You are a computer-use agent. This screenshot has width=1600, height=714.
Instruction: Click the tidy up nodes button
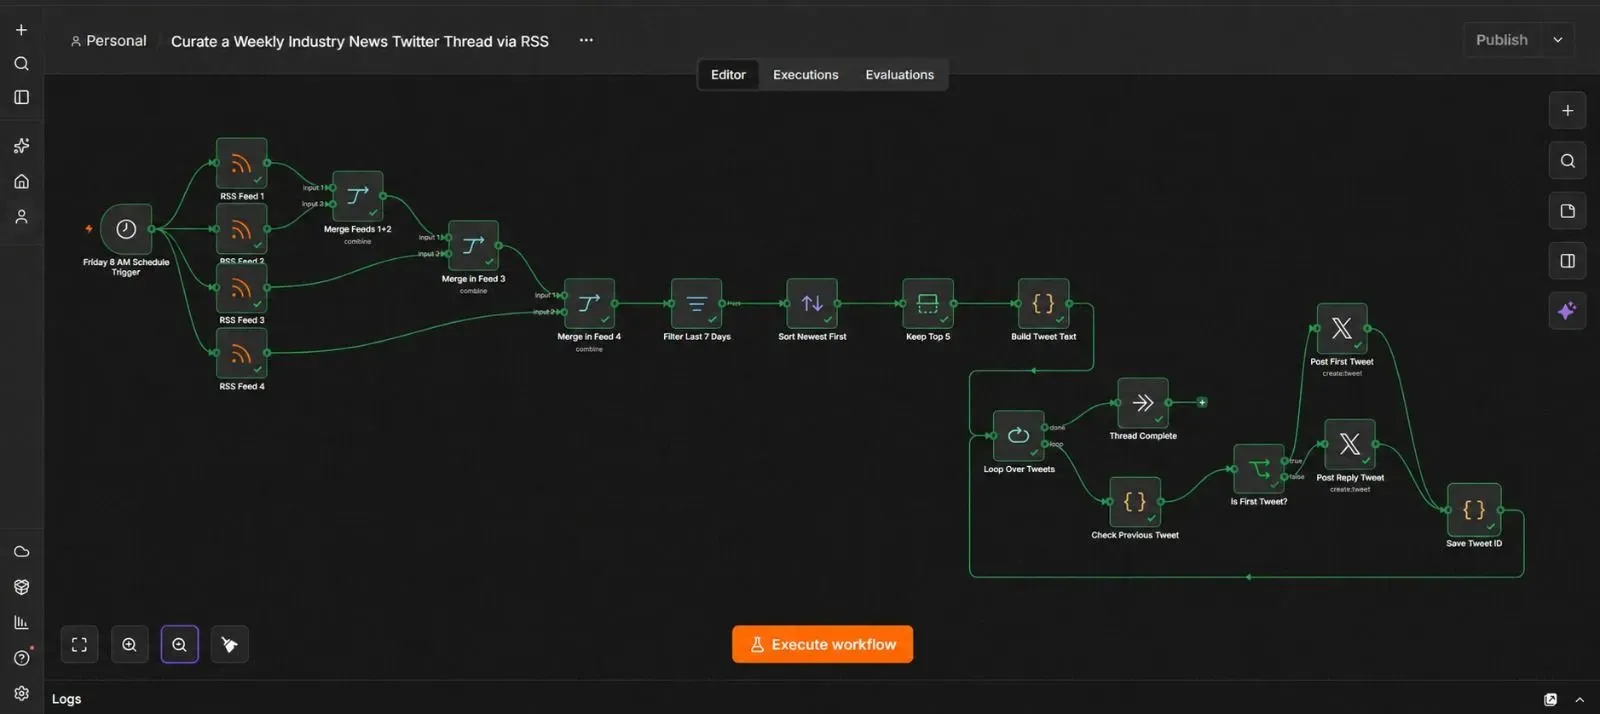point(229,645)
